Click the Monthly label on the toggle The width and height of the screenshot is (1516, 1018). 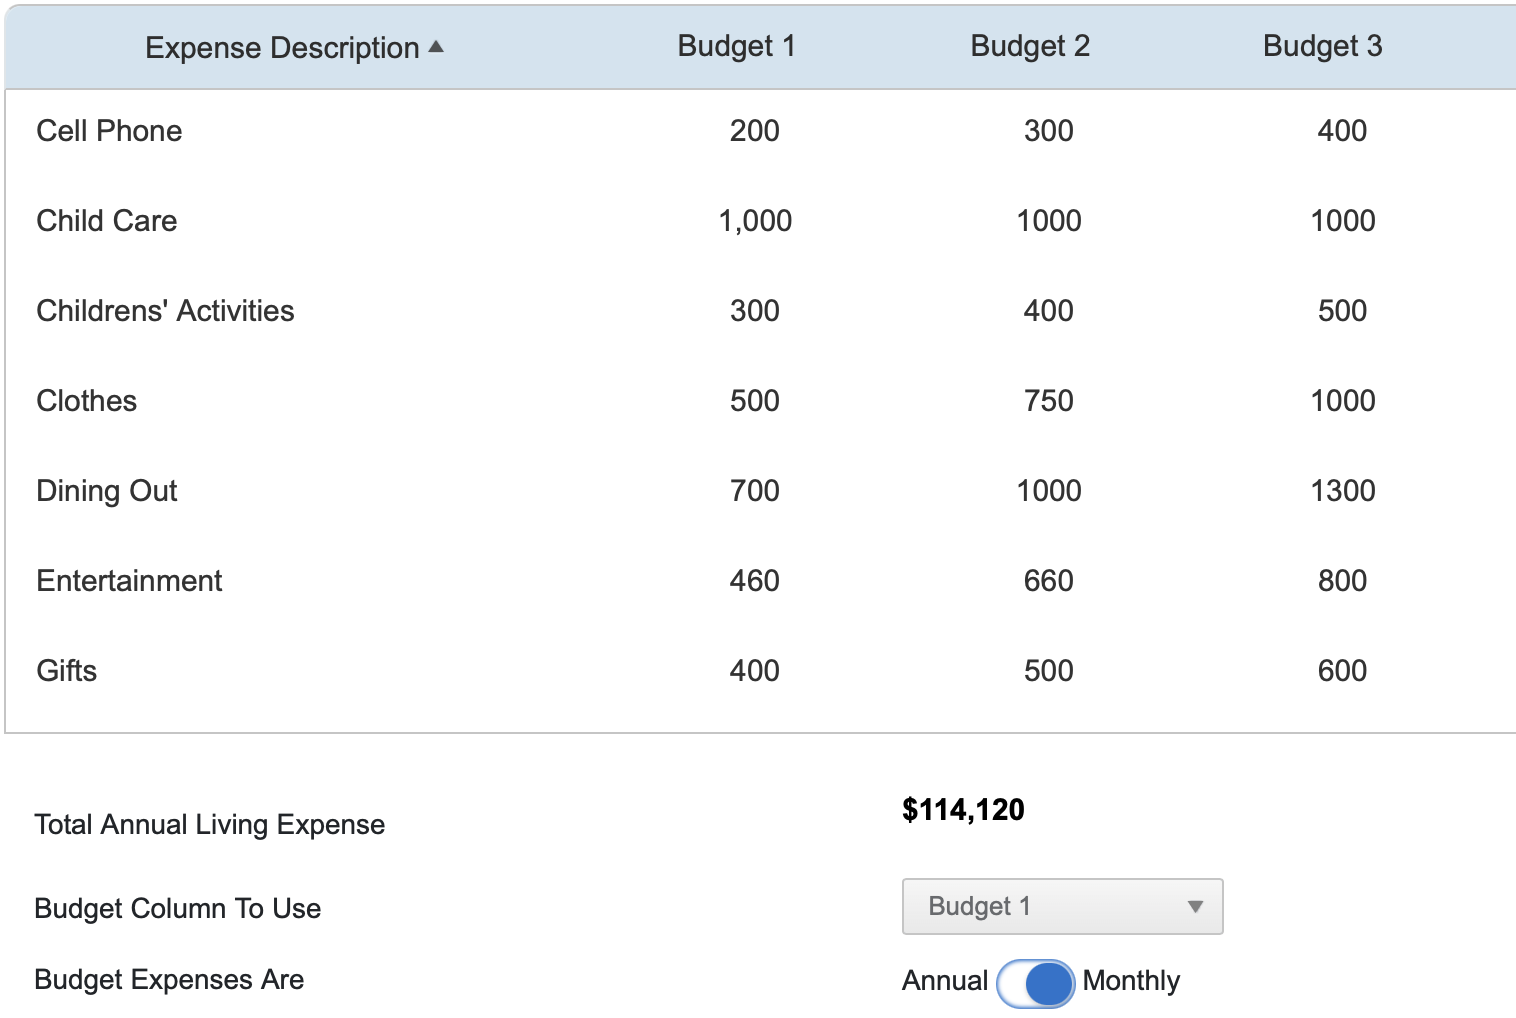coord(1130,981)
